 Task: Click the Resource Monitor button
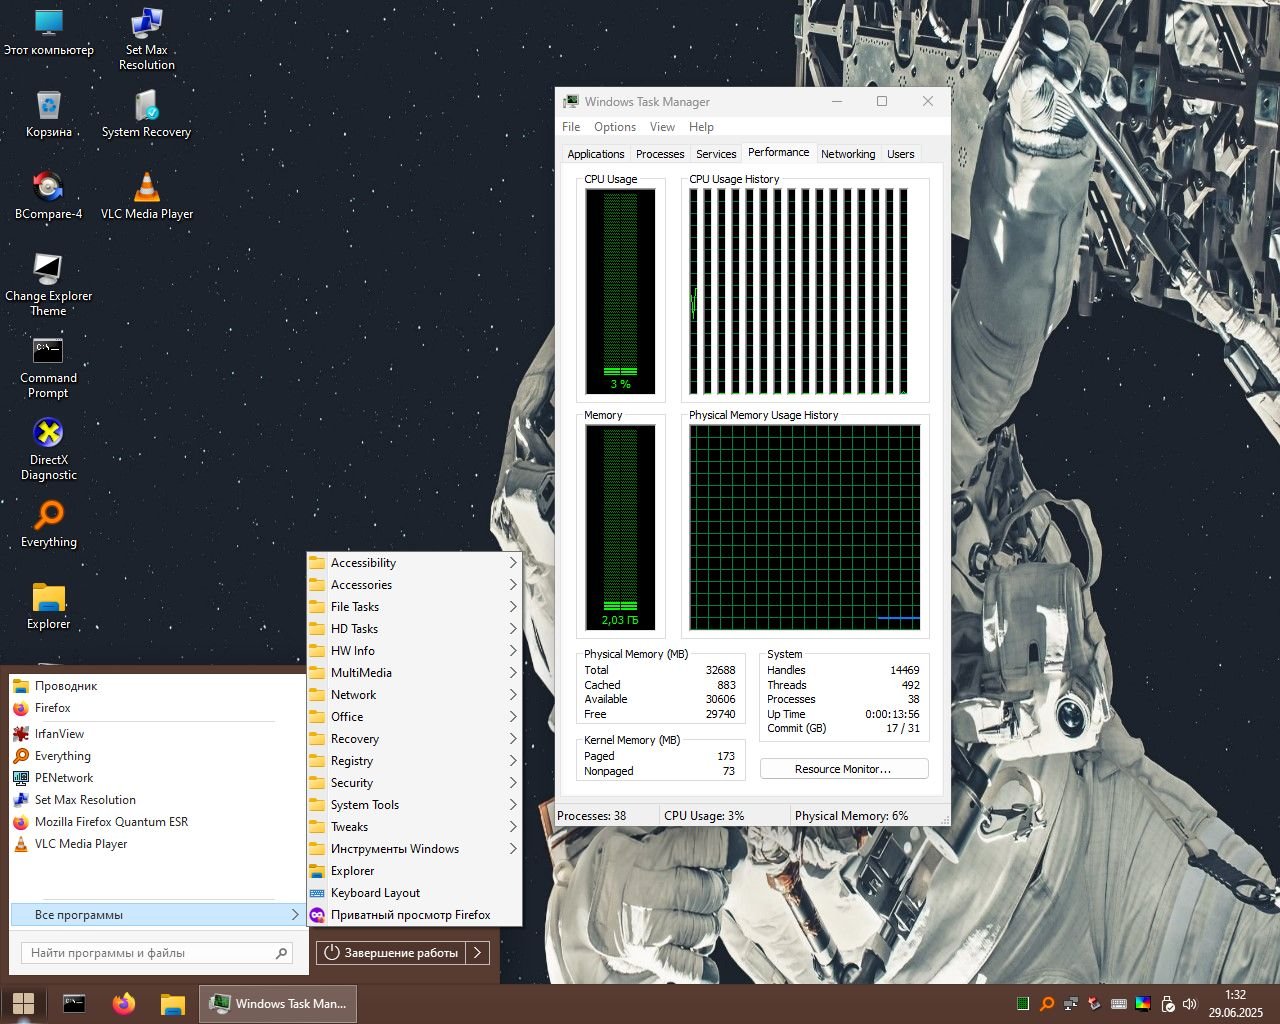click(843, 769)
